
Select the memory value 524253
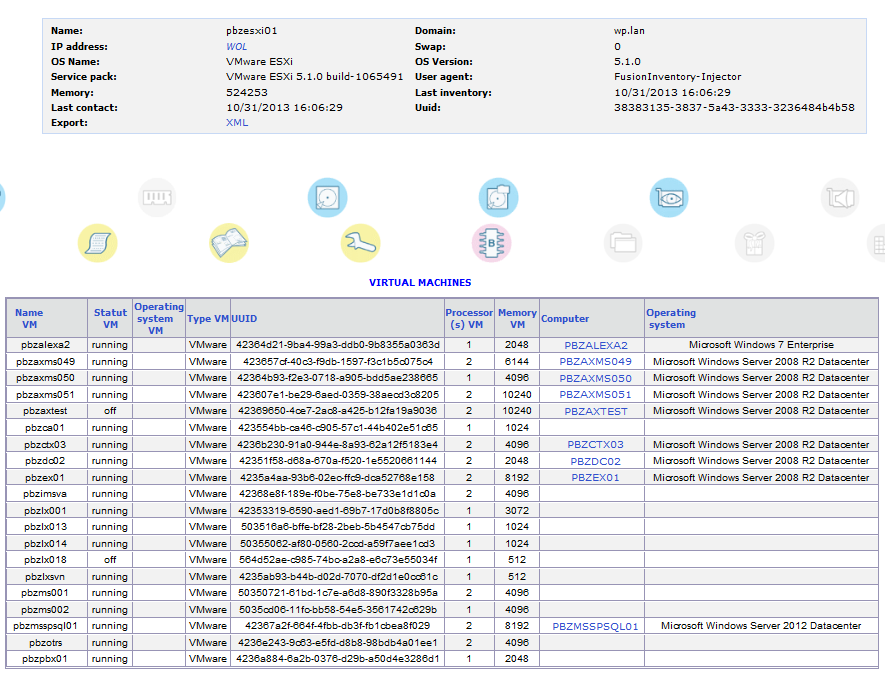tap(247, 93)
